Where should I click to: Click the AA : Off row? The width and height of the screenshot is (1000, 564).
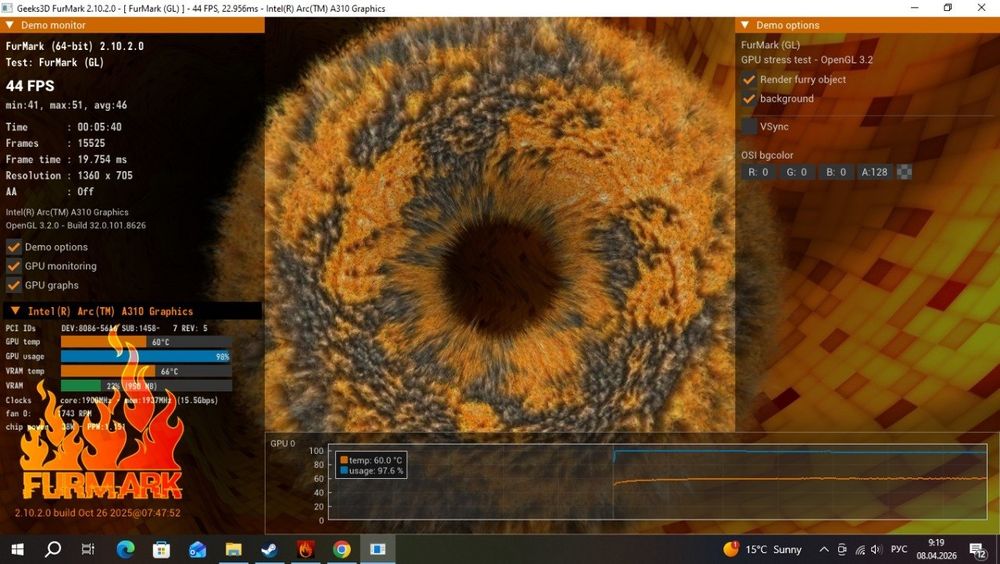pyautogui.click(x=50, y=191)
